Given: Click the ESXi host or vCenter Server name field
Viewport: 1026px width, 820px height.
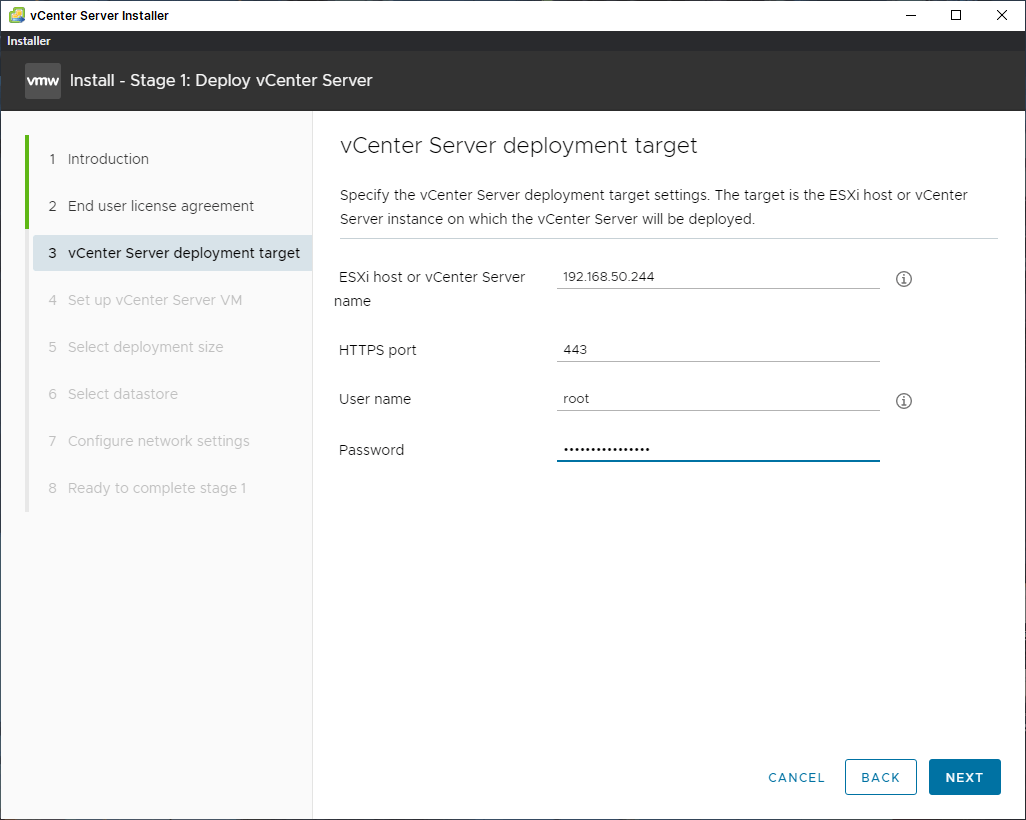Looking at the screenshot, I should (717, 277).
